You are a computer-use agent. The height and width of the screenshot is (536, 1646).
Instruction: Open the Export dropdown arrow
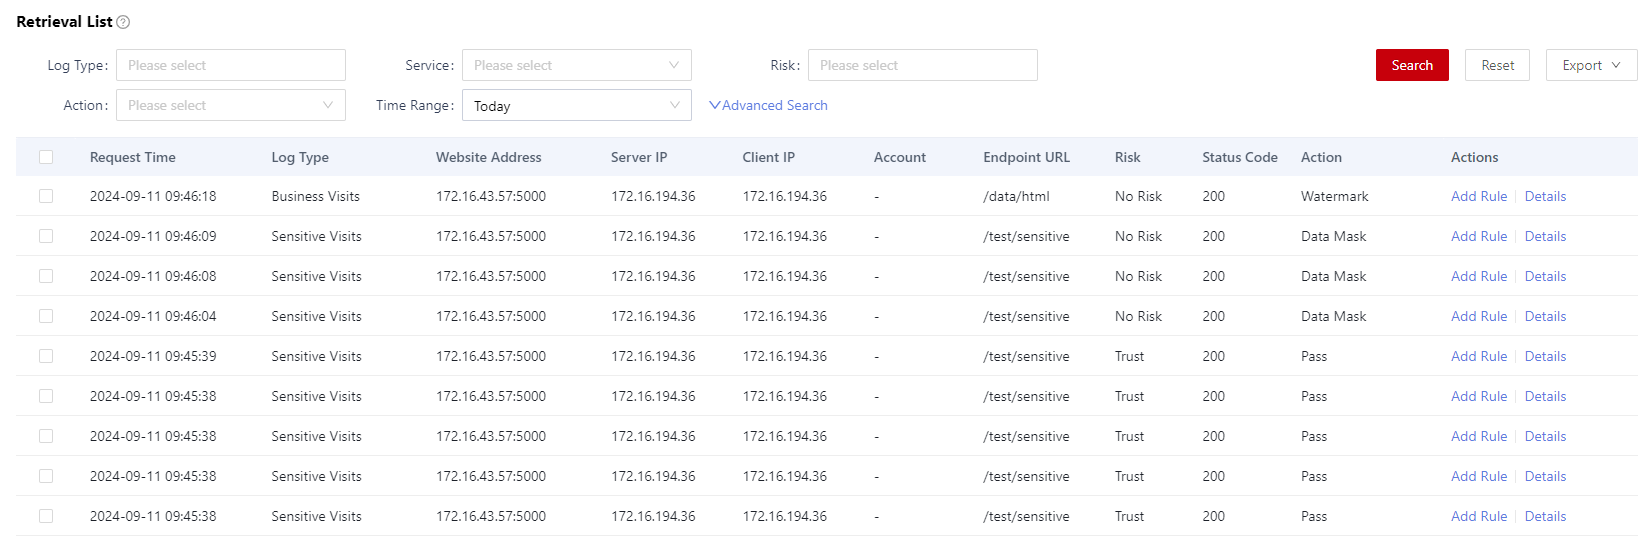click(x=1616, y=65)
